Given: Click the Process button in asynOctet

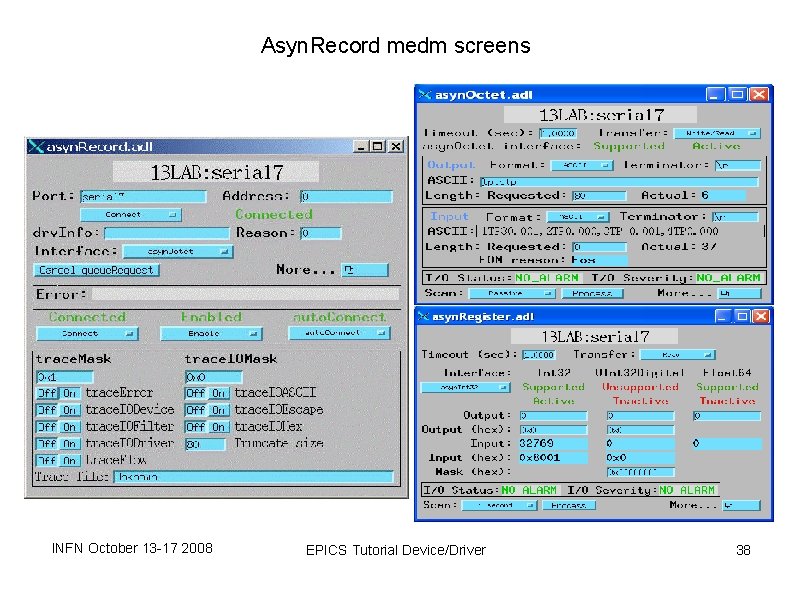Looking at the screenshot, I should (592, 293).
